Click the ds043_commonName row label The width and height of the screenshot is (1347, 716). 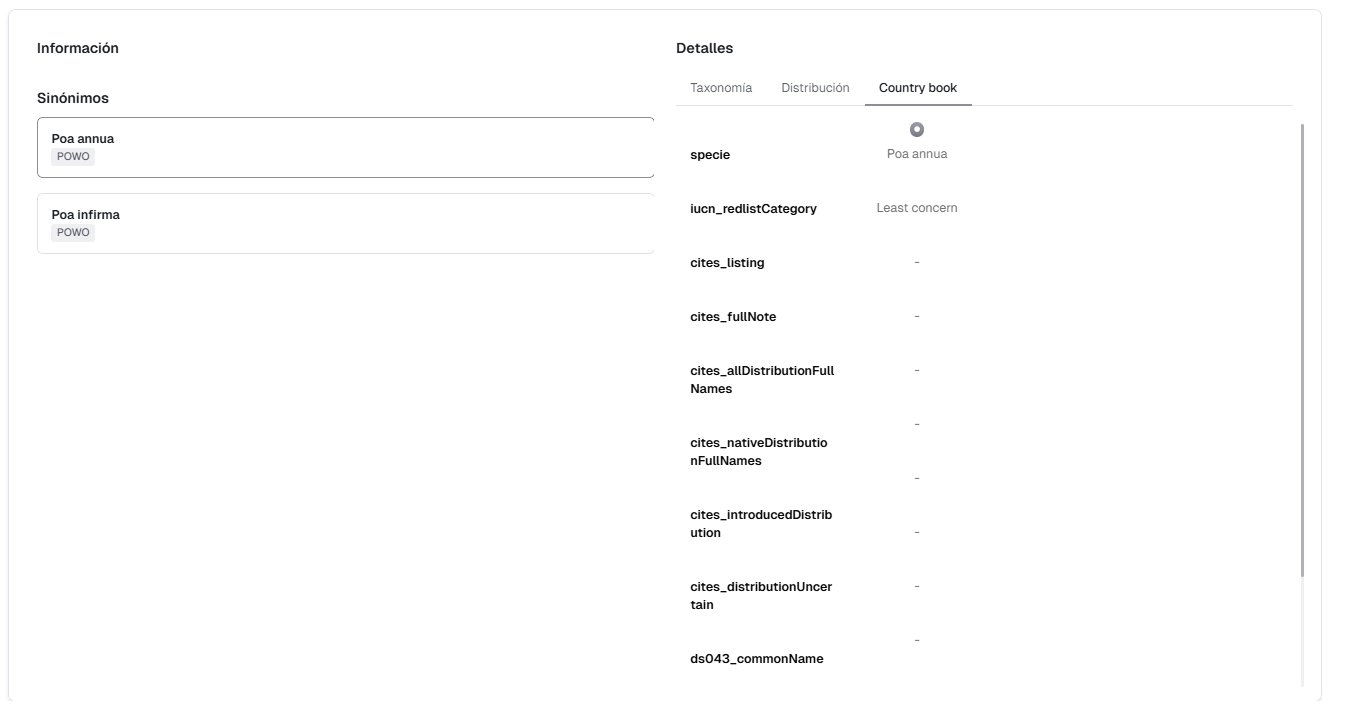coord(756,659)
